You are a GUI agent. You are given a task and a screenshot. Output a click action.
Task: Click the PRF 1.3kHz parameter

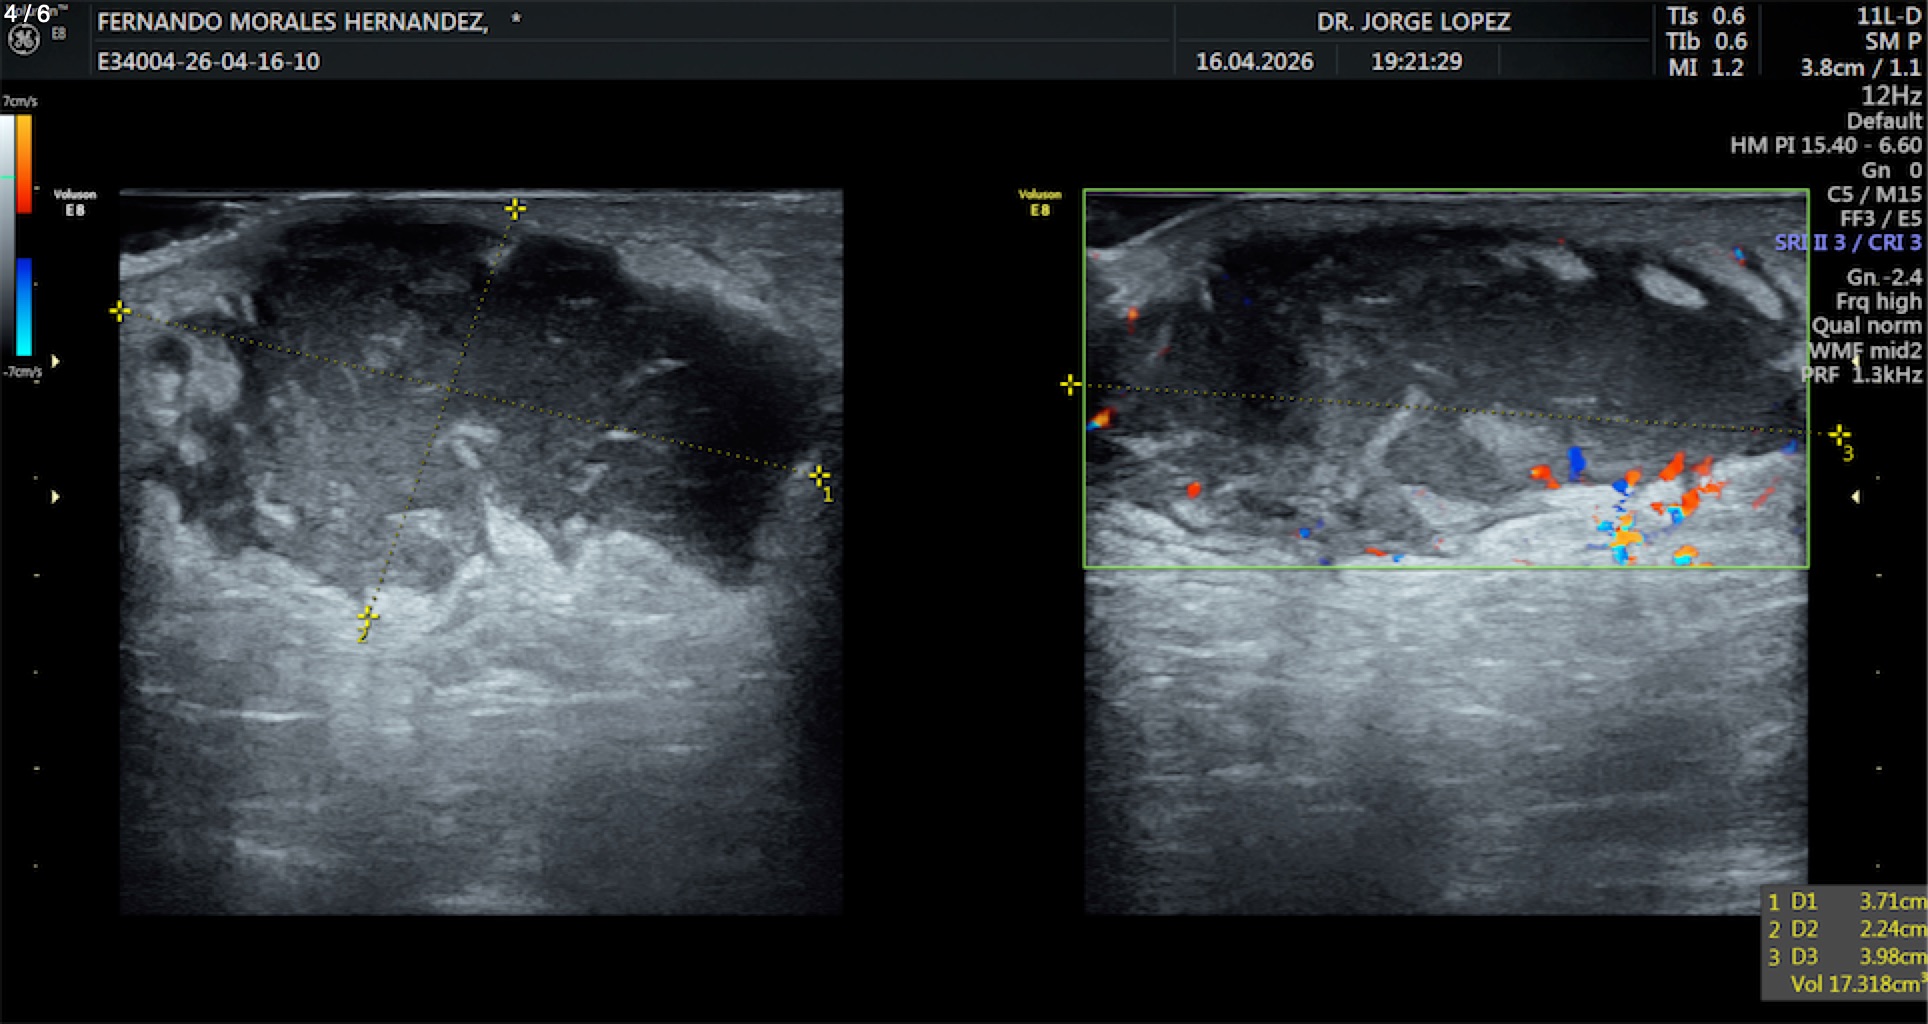pyautogui.click(x=1861, y=375)
